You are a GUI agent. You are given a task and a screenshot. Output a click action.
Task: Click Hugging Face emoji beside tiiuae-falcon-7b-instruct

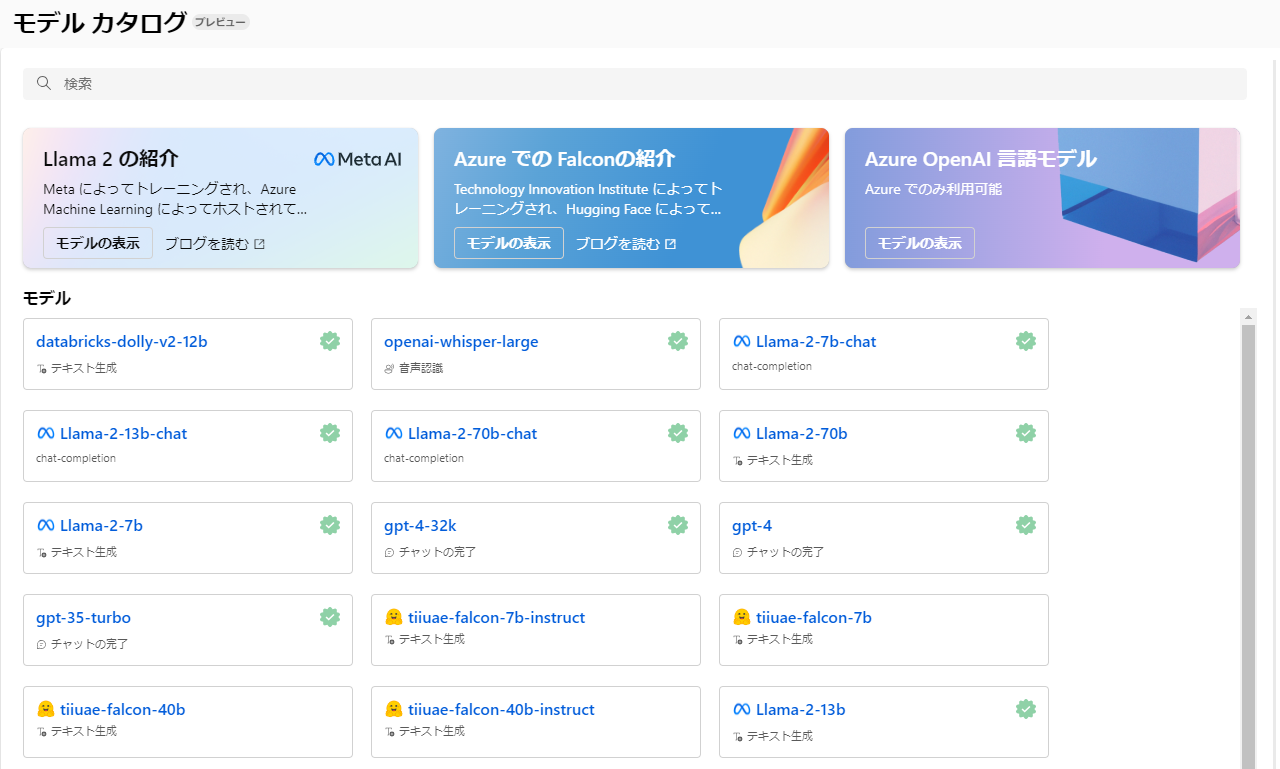click(x=393, y=617)
